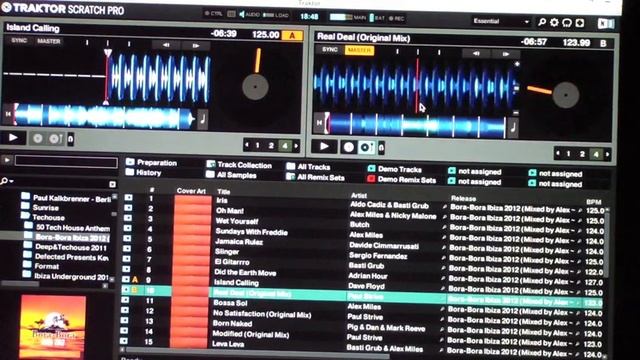
Task: Toggle fullscreen icon in header
Action: point(580,23)
